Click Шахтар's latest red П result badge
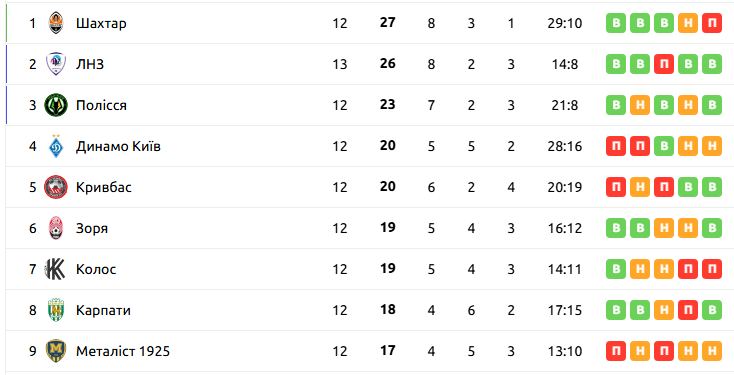734x375 pixels. 712,23
